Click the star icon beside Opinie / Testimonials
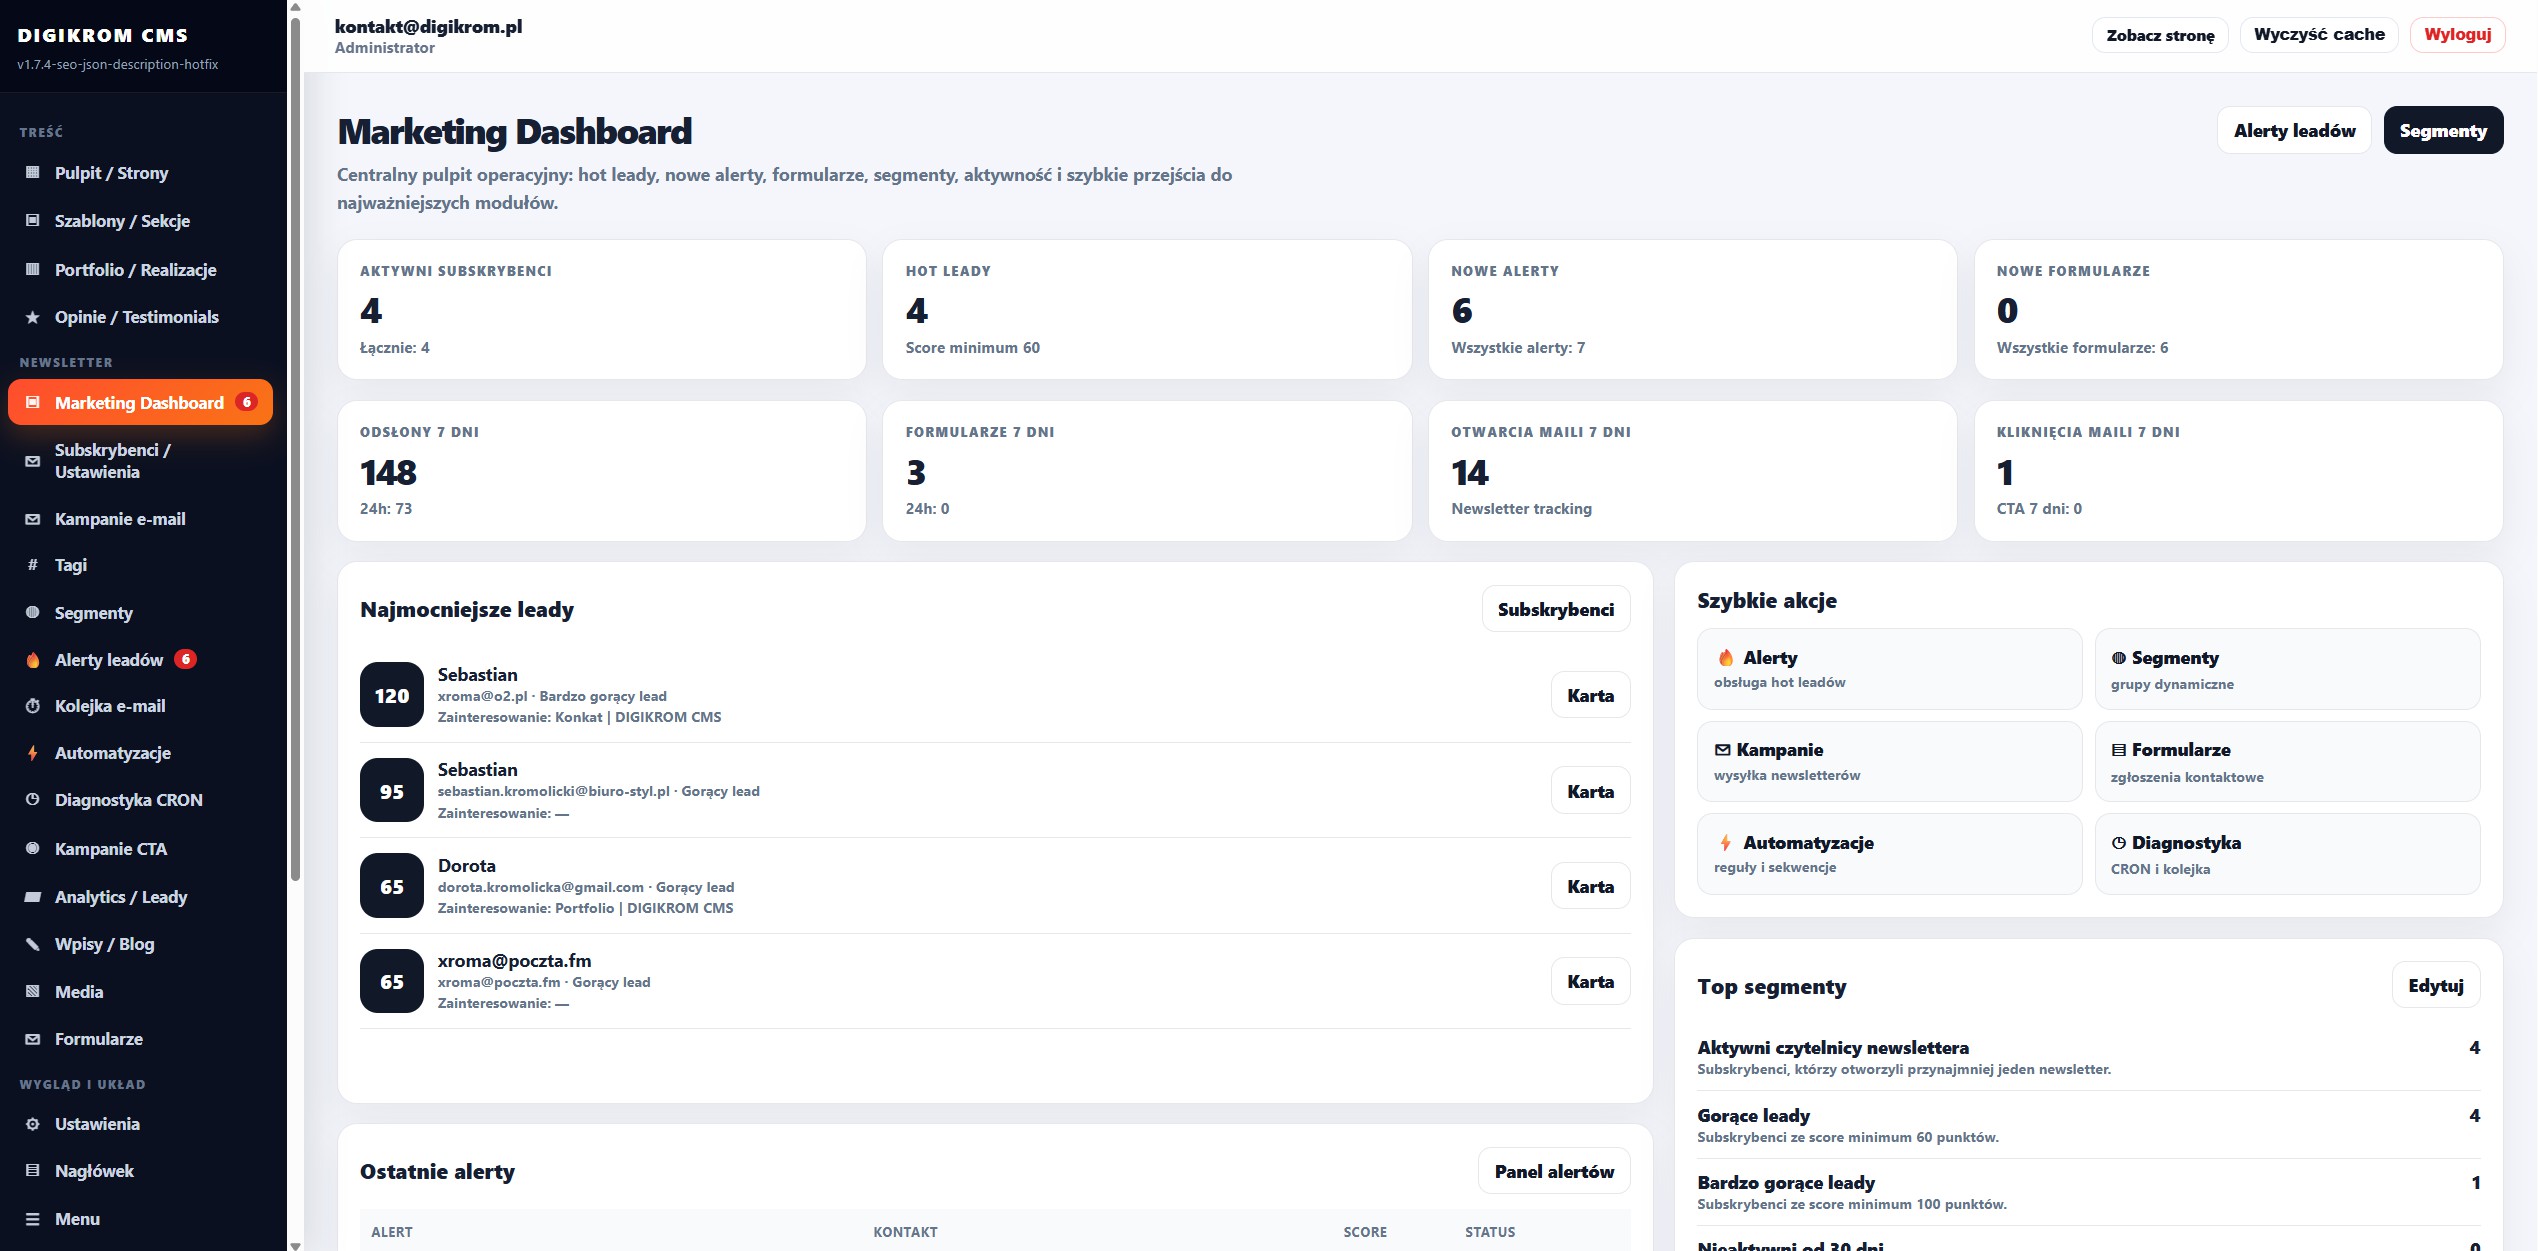Screen dimensions: 2538x1251 pos(33,317)
